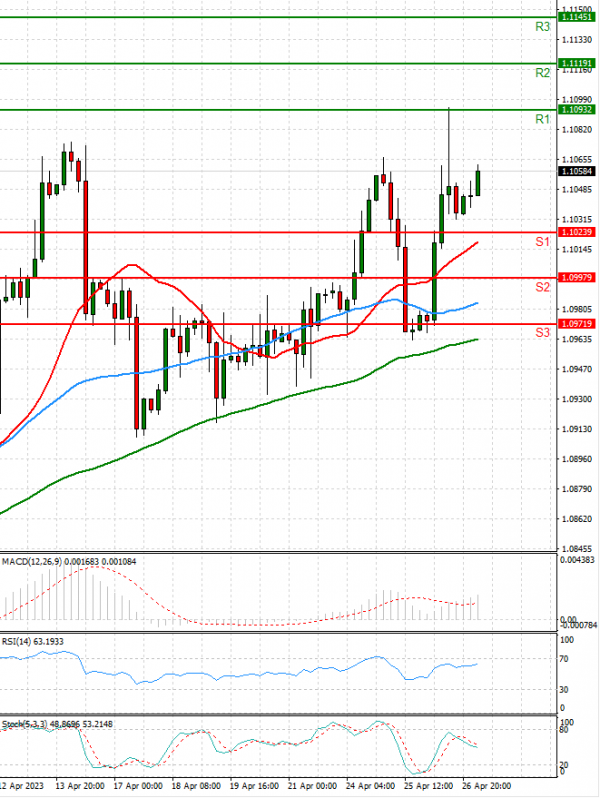Image resolution: width=600 pixels, height=798 pixels.
Task: Select the green R1 label
Action: point(542,120)
